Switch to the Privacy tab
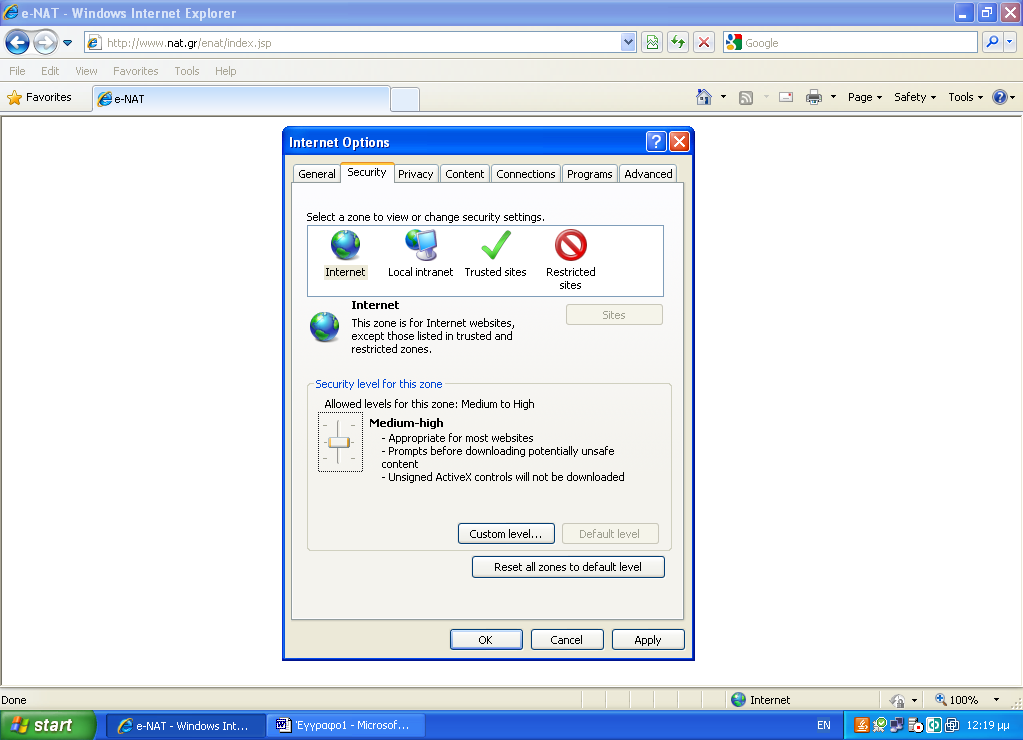 pyautogui.click(x=416, y=174)
